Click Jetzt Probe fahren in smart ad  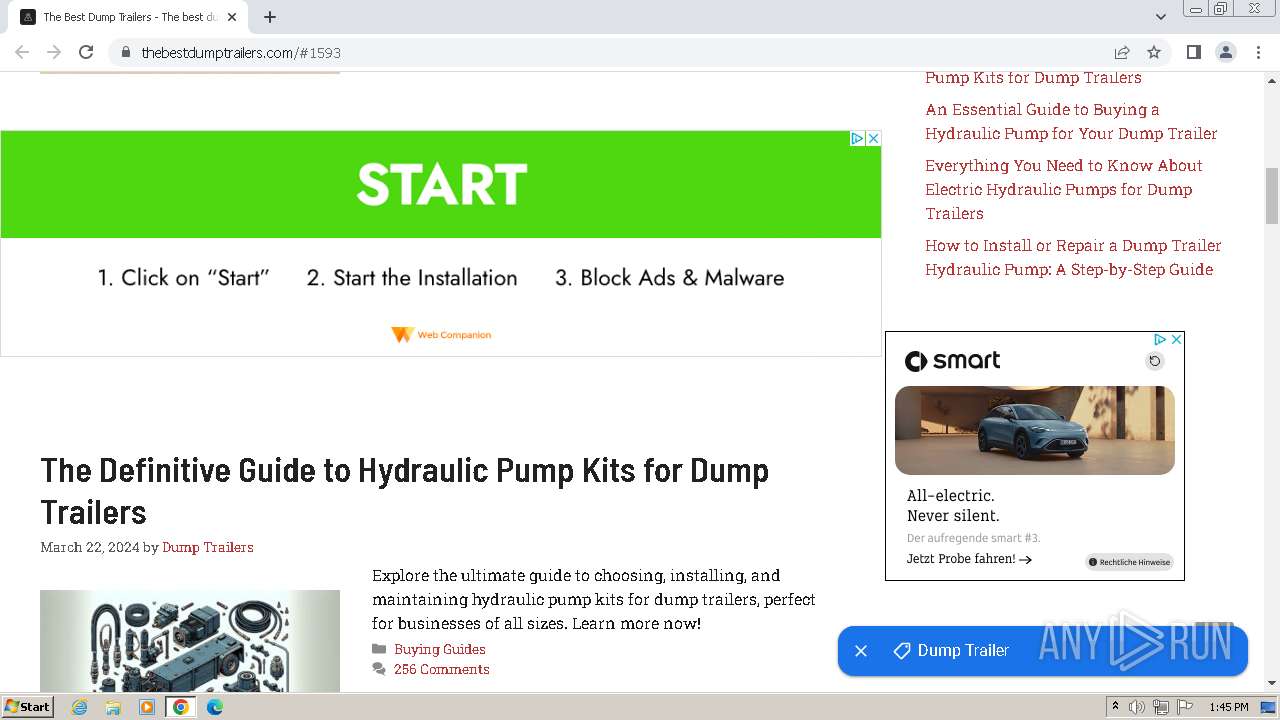[x=969, y=559]
